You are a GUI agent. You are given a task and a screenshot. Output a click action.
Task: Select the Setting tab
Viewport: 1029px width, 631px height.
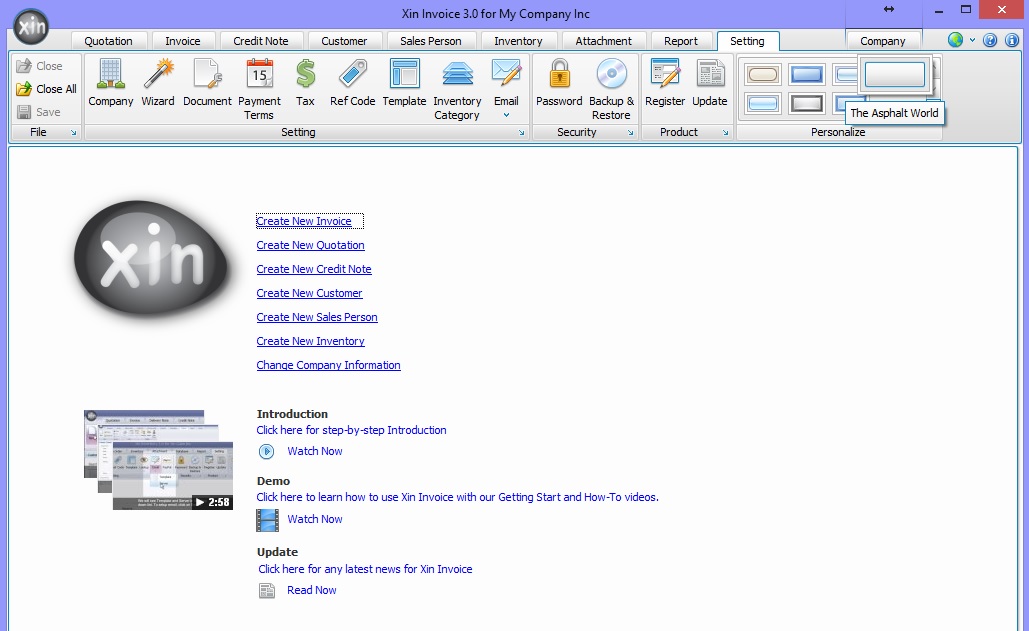[x=747, y=41]
